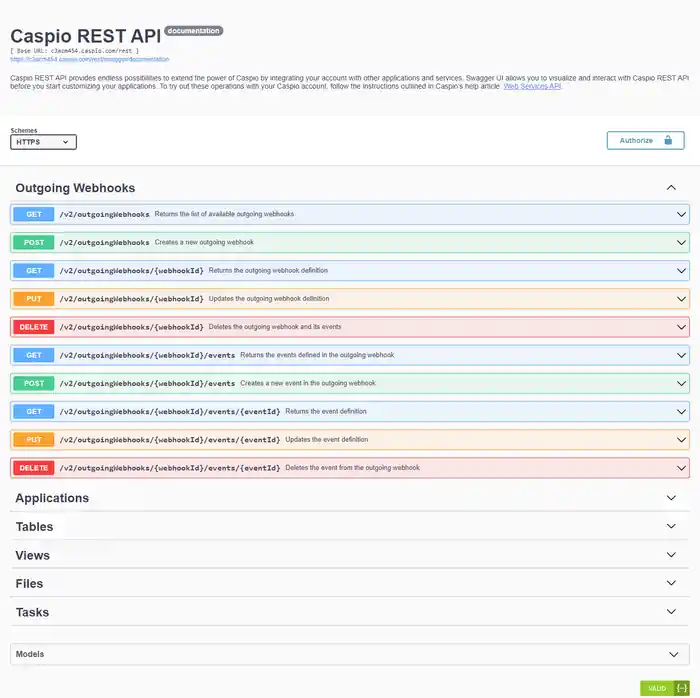
Task: Click the Tables section heading
Action: point(34,527)
